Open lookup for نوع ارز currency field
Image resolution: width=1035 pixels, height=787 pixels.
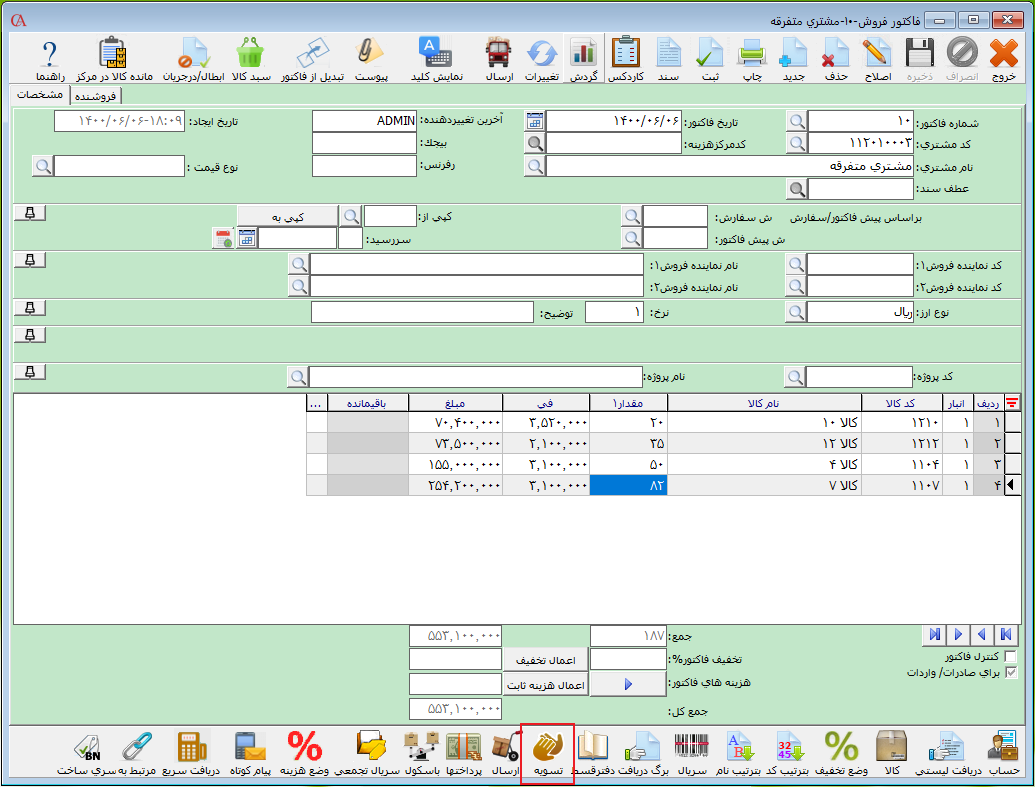[x=796, y=312]
